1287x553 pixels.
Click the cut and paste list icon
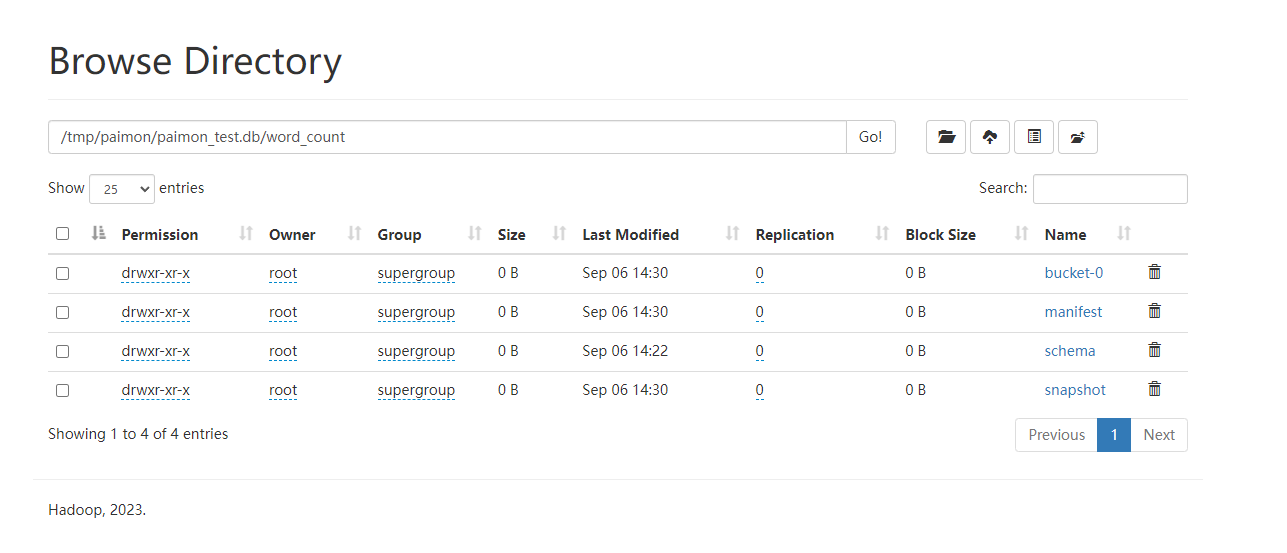1034,137
